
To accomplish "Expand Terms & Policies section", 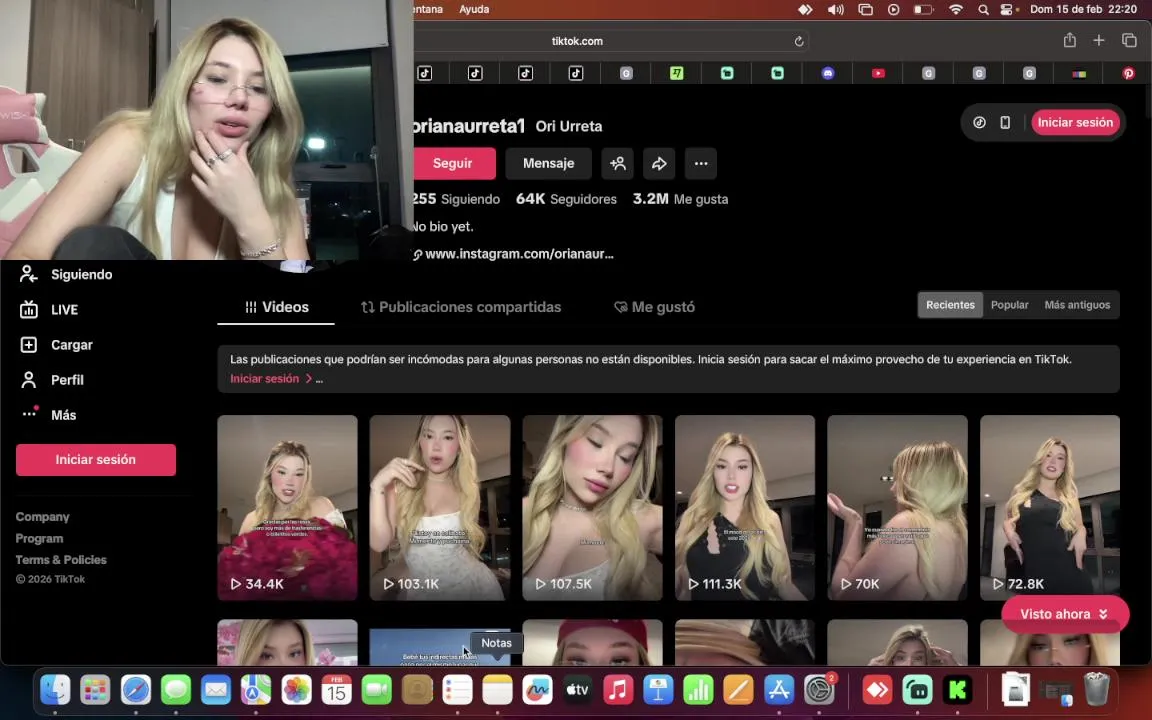I will 61,560.
